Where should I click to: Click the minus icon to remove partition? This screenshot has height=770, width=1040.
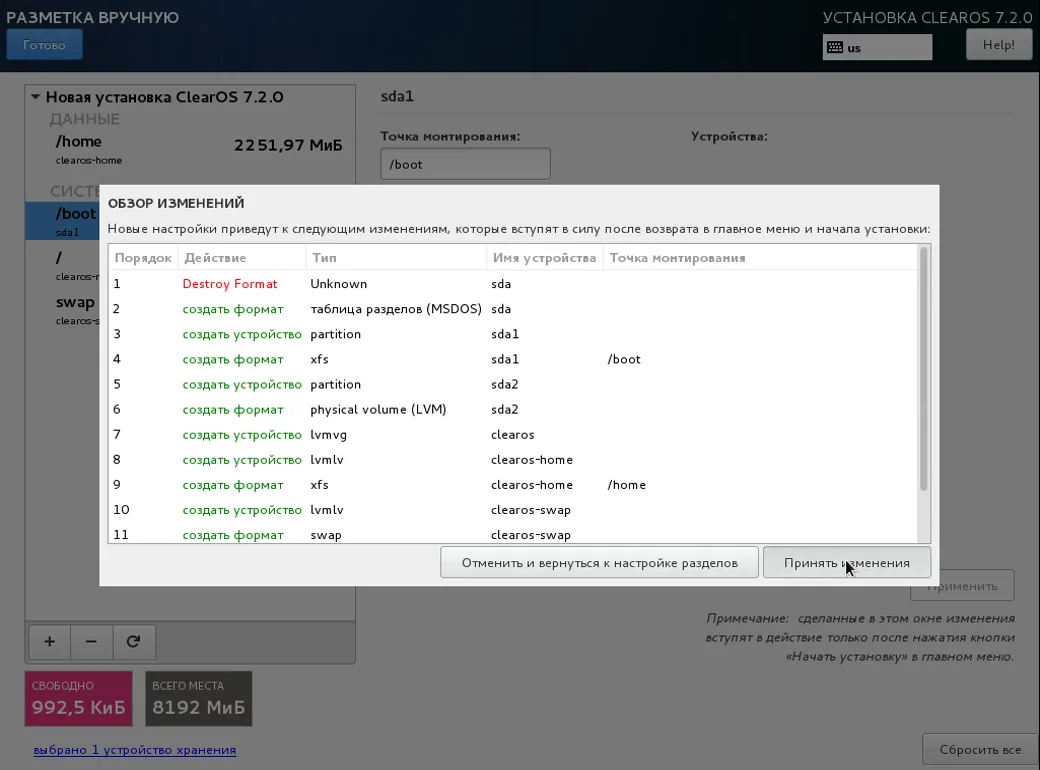coord(92,642)
